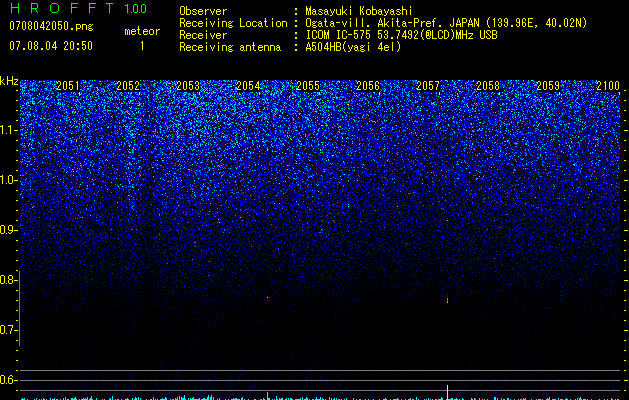Click the 2051 time marker
This screenshot has height=400, width=629.
point(68,86)
